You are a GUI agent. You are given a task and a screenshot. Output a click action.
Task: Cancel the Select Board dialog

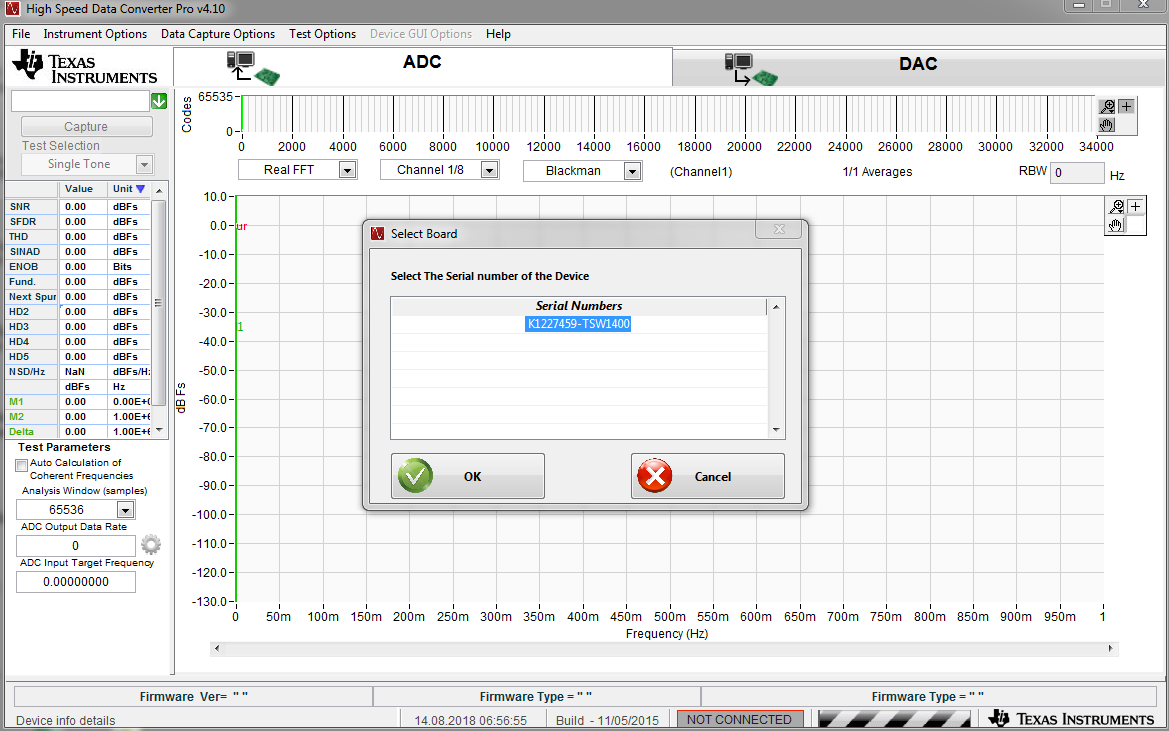708,476
